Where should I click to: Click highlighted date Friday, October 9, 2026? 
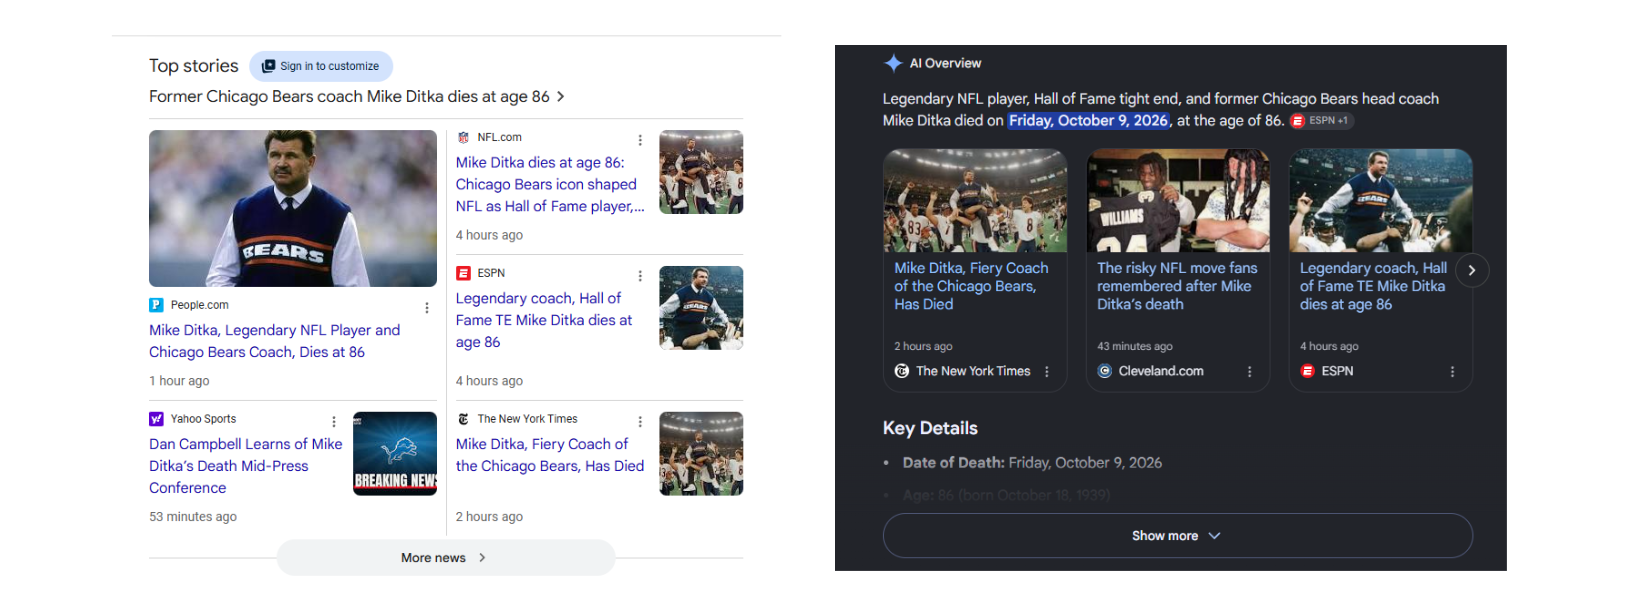point(1088,121)
